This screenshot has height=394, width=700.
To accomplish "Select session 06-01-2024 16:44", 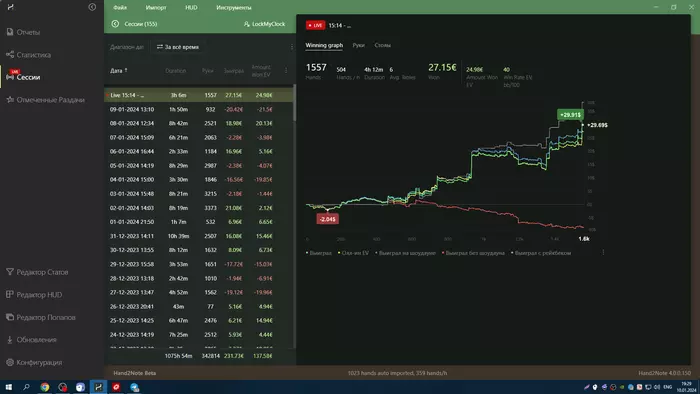I will click(x=199, y=151).
